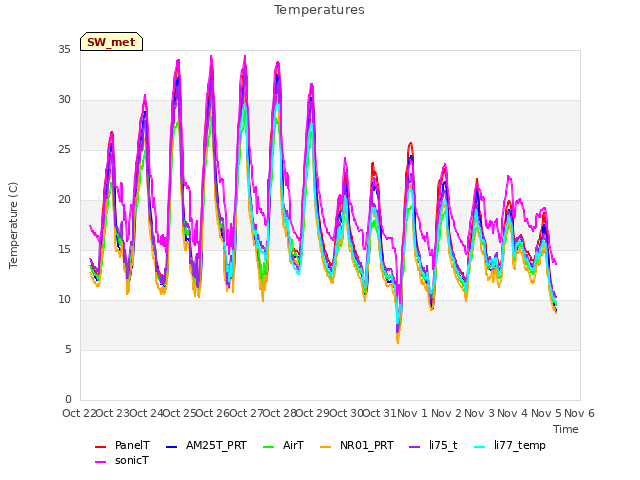Click the purple li75_t color swatch
The image size is (640, 480).
[x=414, y=447]
